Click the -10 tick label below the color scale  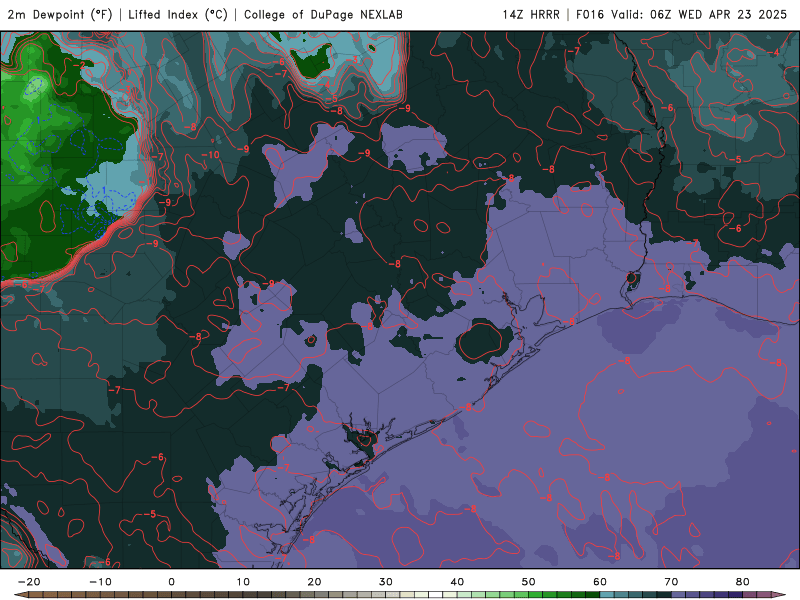(100, 582)
